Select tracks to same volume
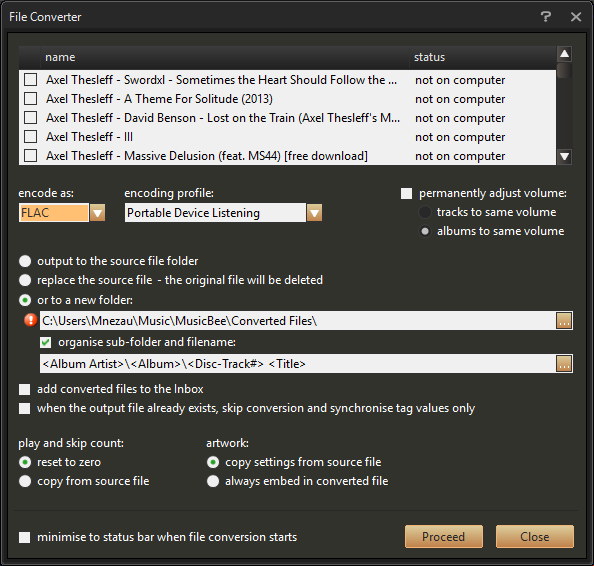The image size is (594, 566). pyautogui.click(x=425, y=212)
